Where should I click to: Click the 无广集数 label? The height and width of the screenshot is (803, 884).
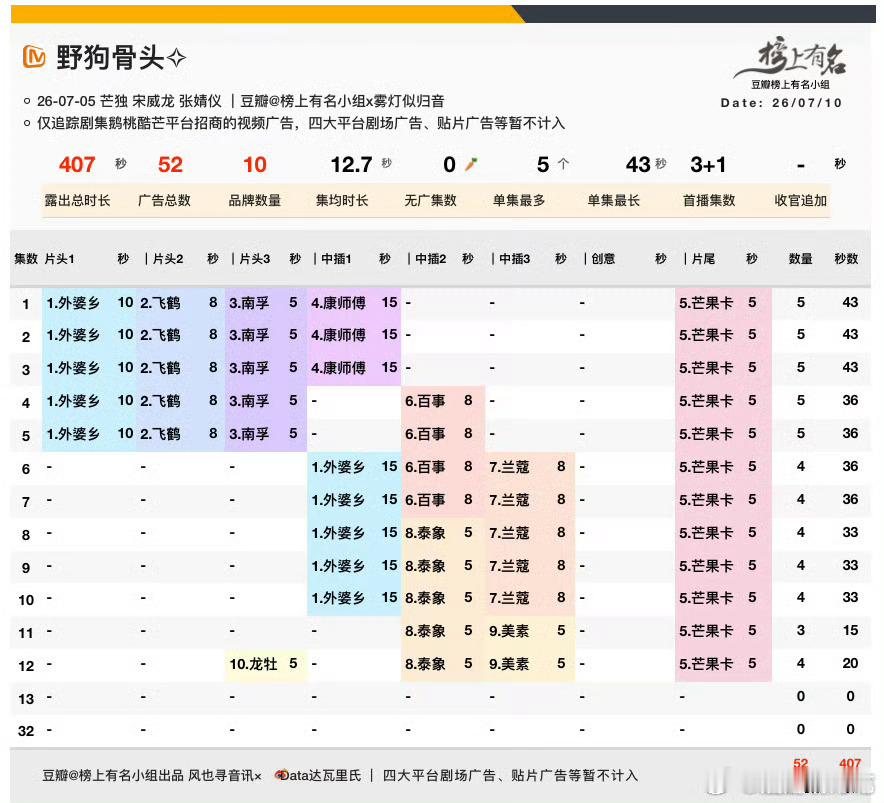pos(430,200)
